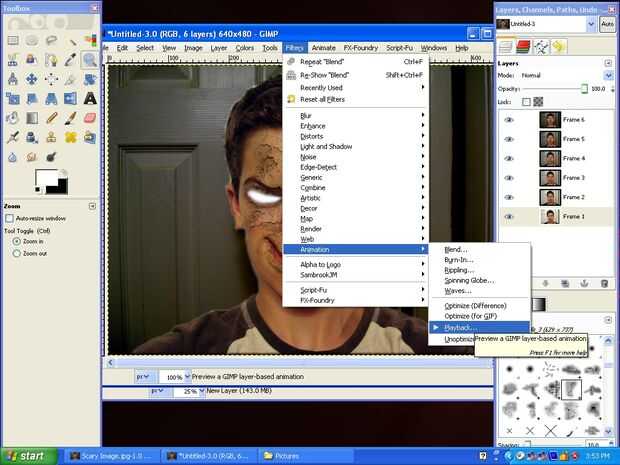The width and height of the screenshot is (620, 465).
Task: Select the Color Picker eyedropper tool
Action: [71, 60]
